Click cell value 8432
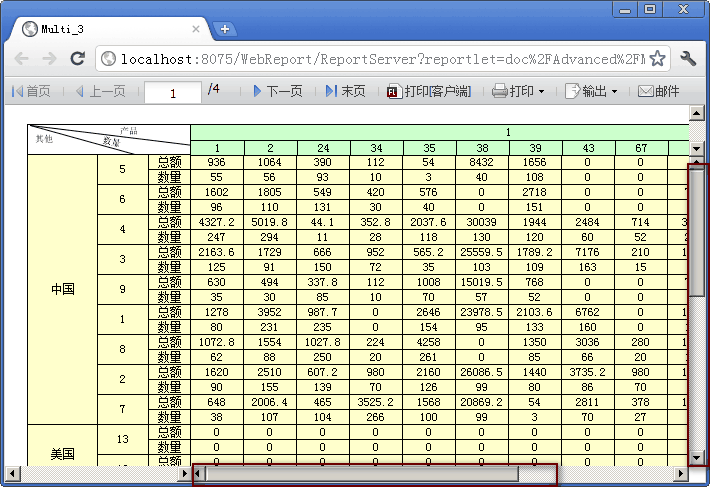The height and width of the screenshot is (487, 710). (481, 162)
